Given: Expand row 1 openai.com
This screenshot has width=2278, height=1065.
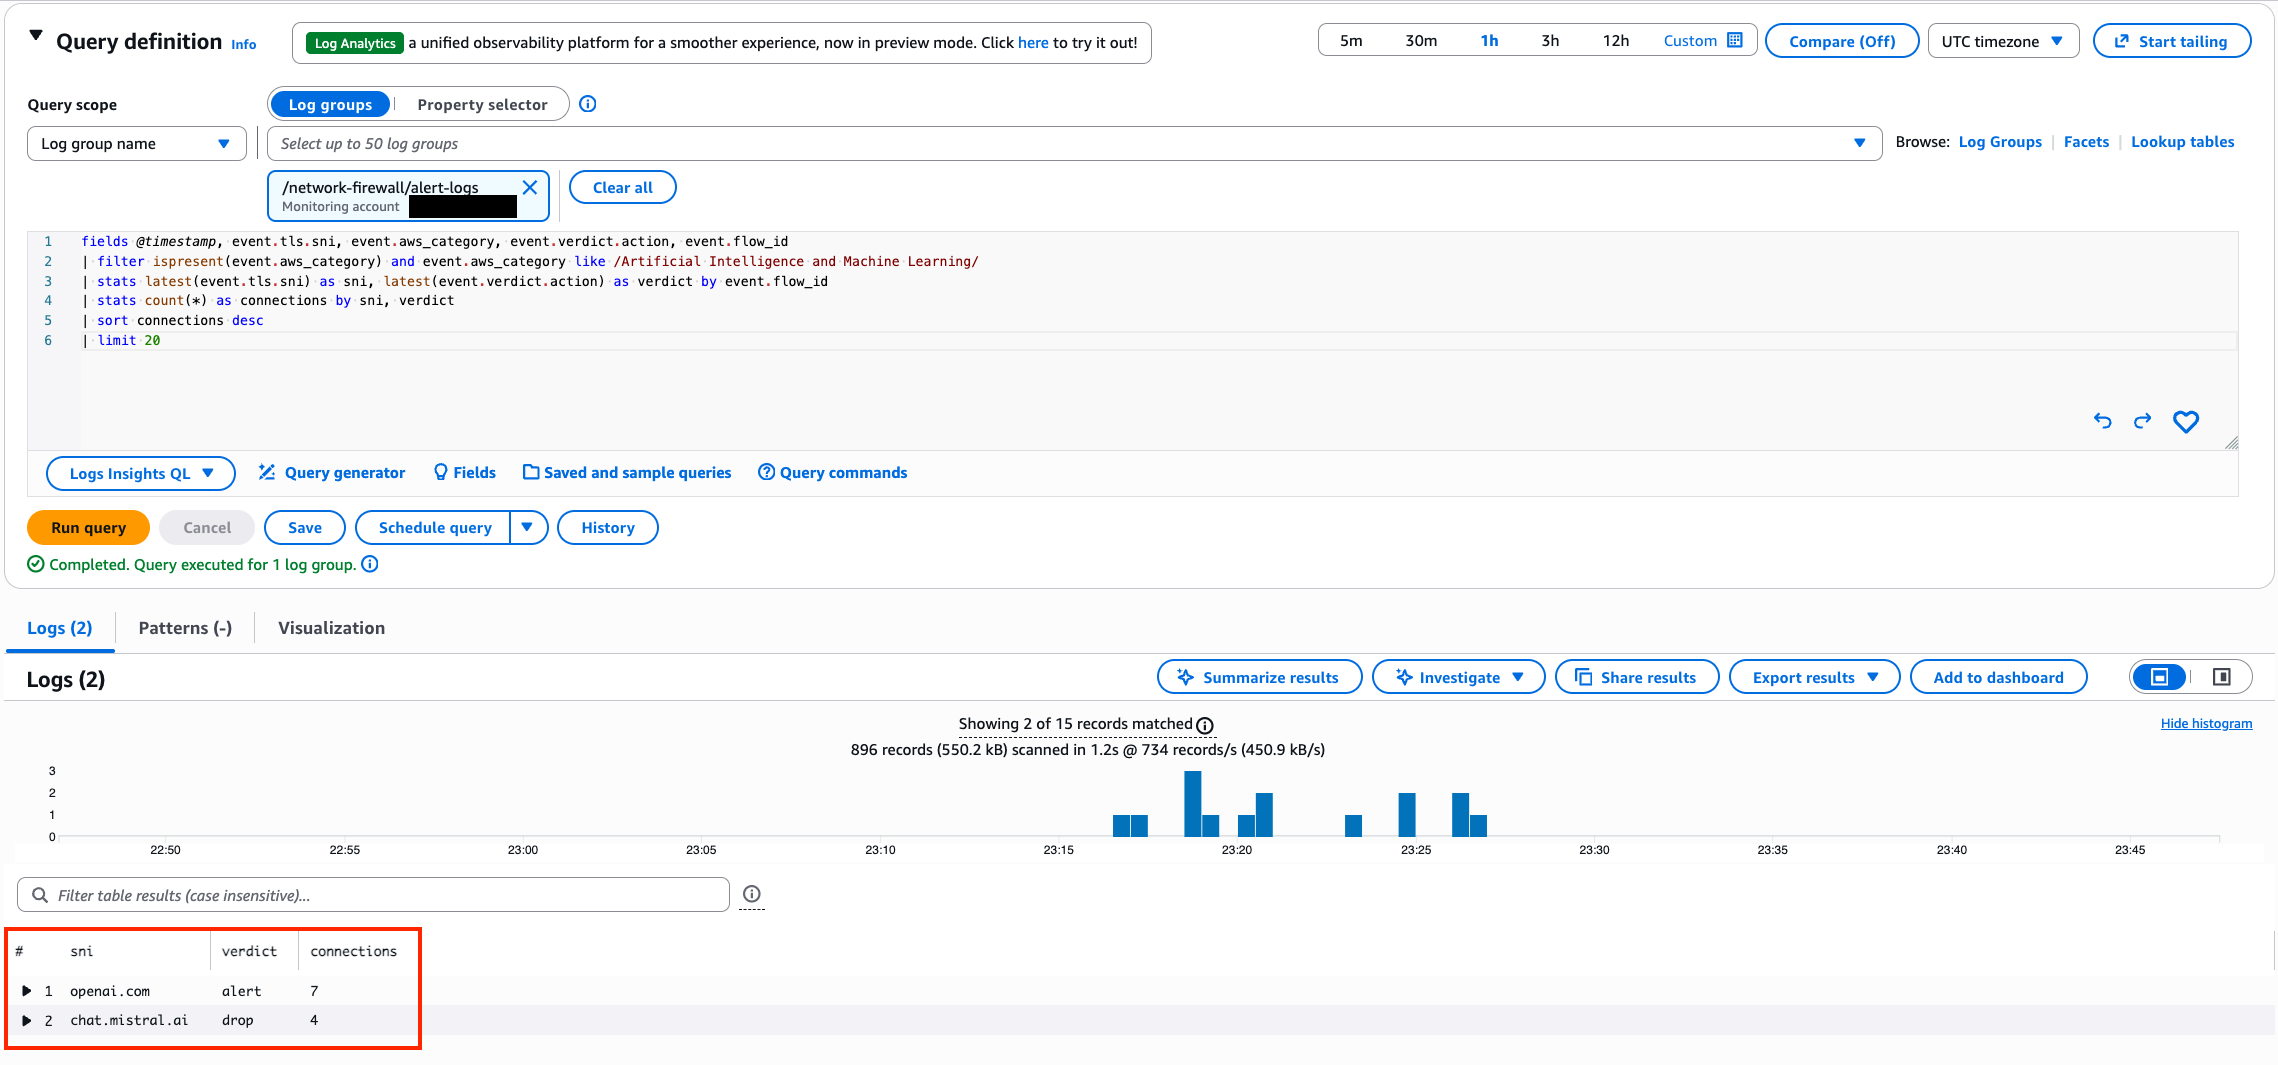Looking at the screenshot, I should 26,991.
